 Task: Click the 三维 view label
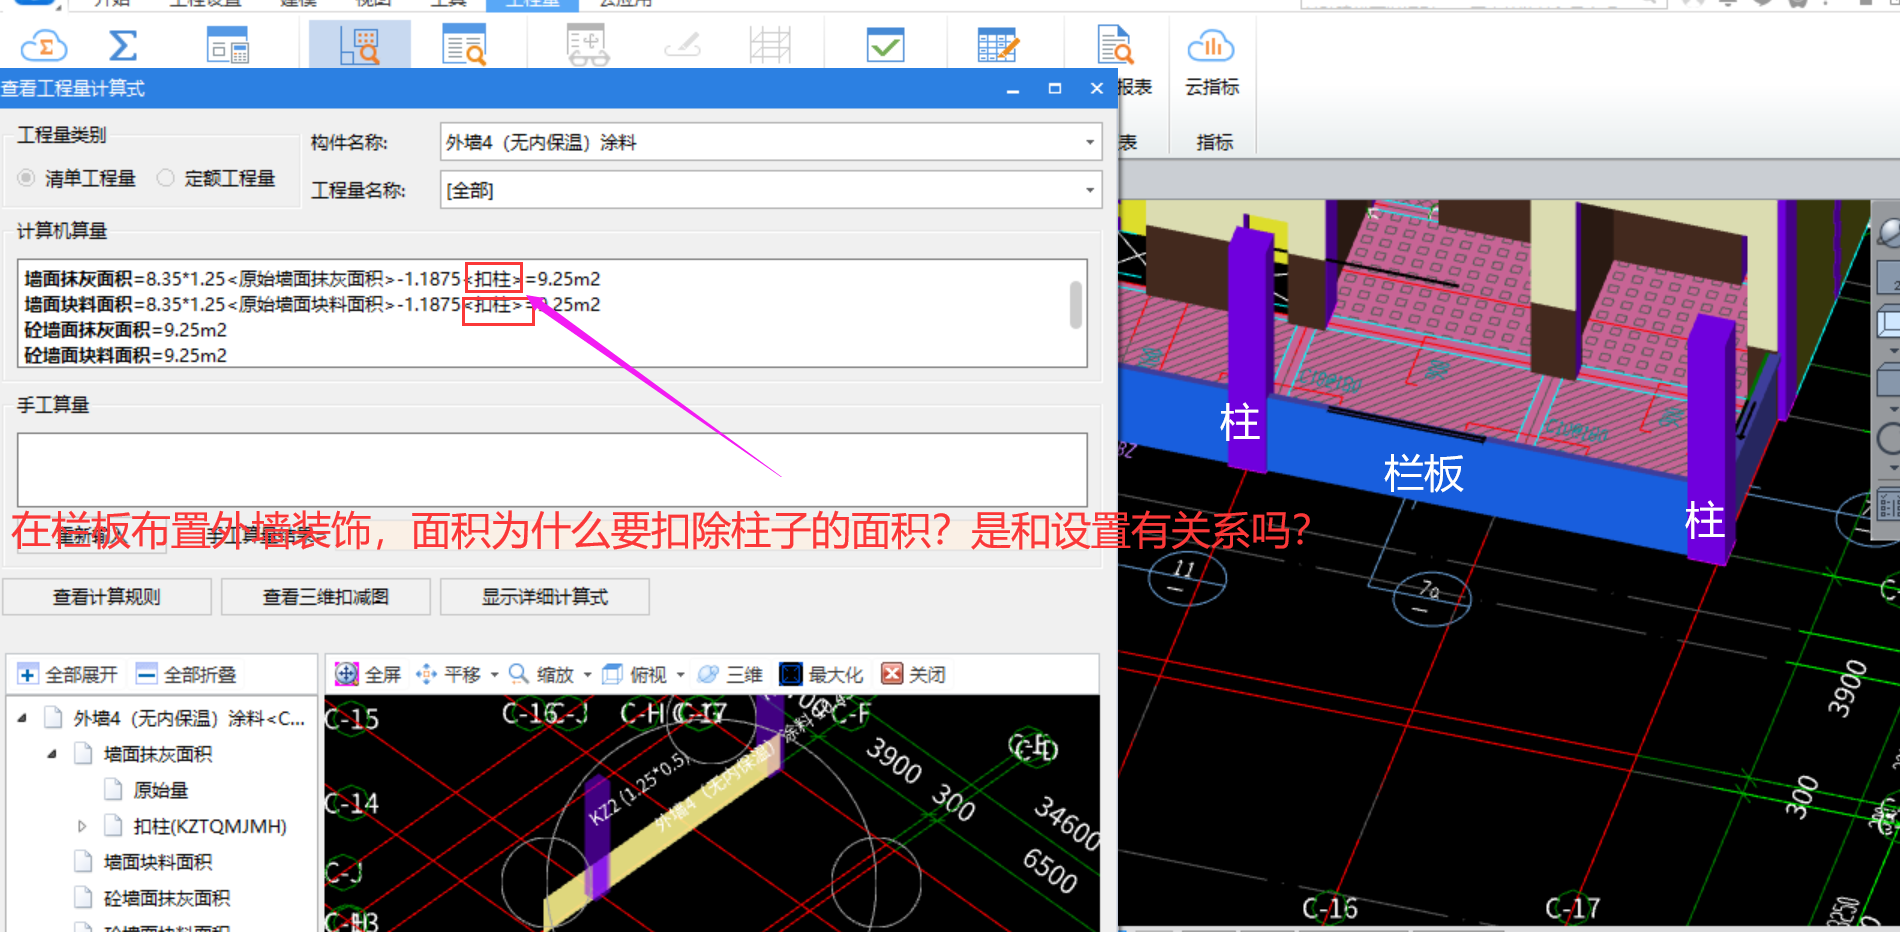click(x=745, y=675)
